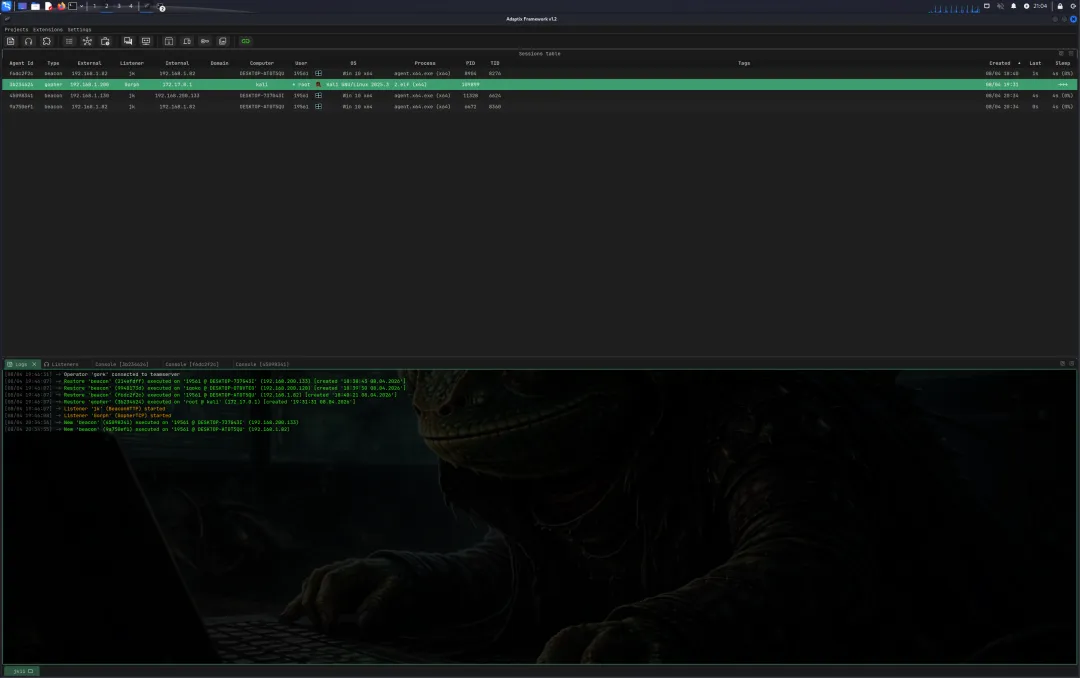Select beacon session row f6dc2f2c
Viewport: 1080px width, 678px height.
click(540, 73)
